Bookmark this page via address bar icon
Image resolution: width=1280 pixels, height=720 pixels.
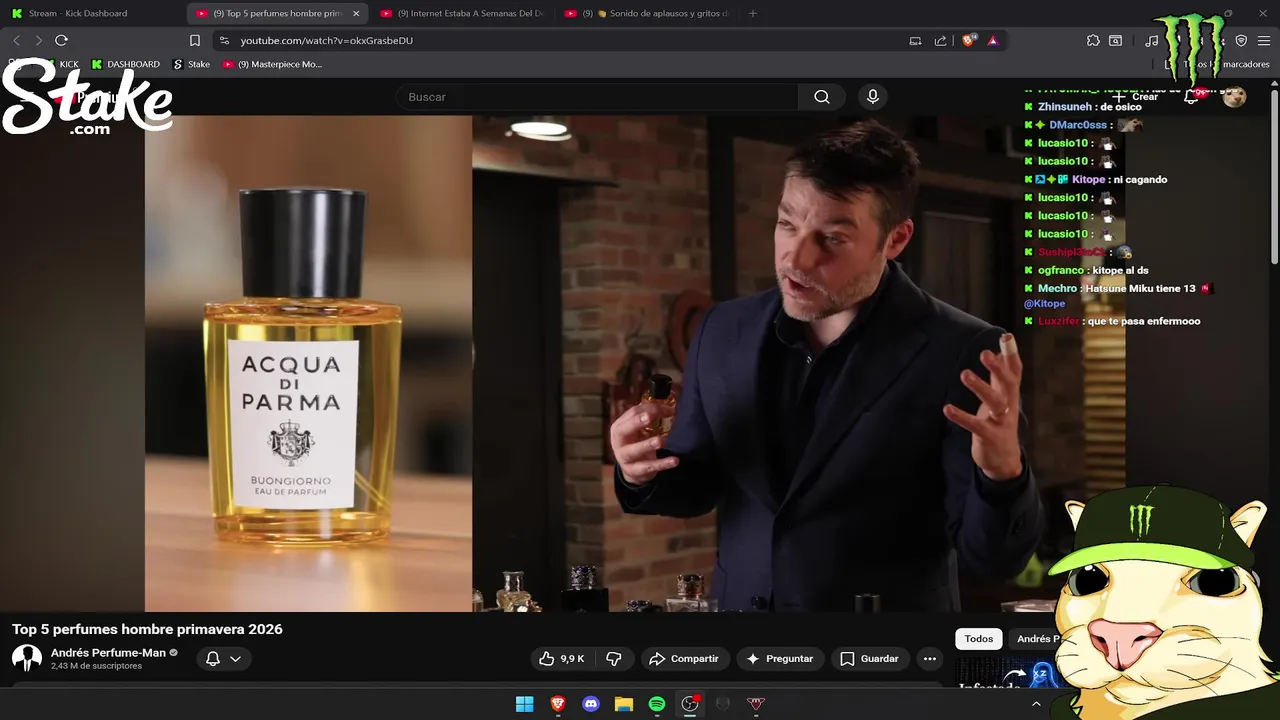[x=195, y=40]
